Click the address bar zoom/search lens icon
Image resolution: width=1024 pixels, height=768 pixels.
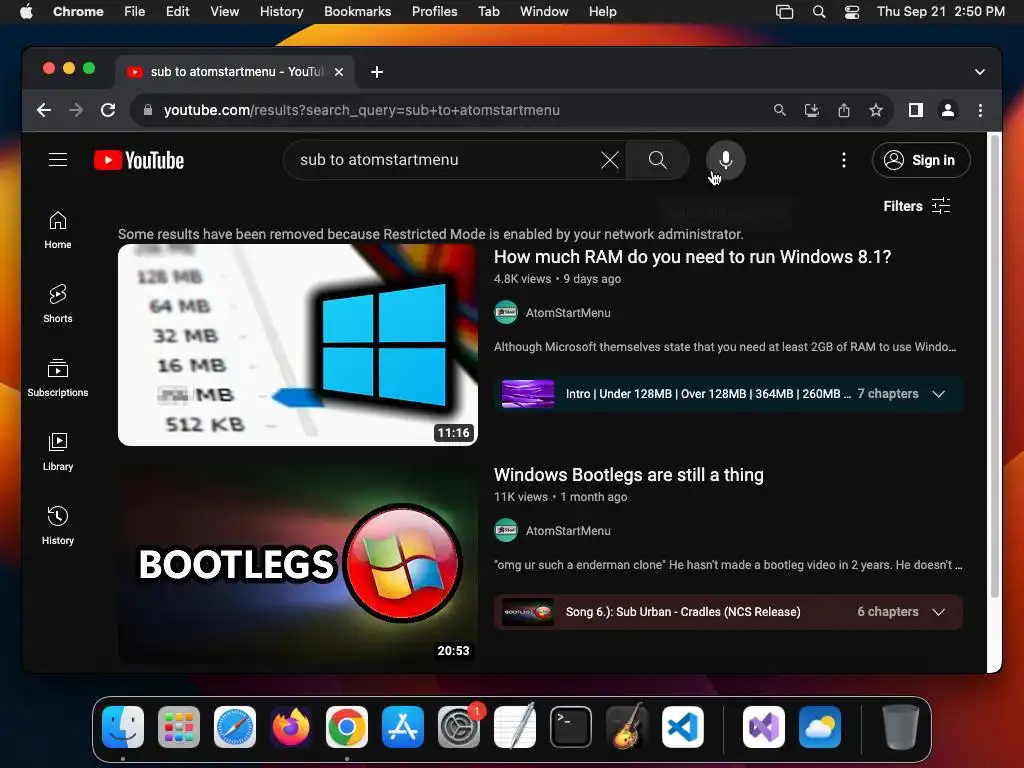779,110
